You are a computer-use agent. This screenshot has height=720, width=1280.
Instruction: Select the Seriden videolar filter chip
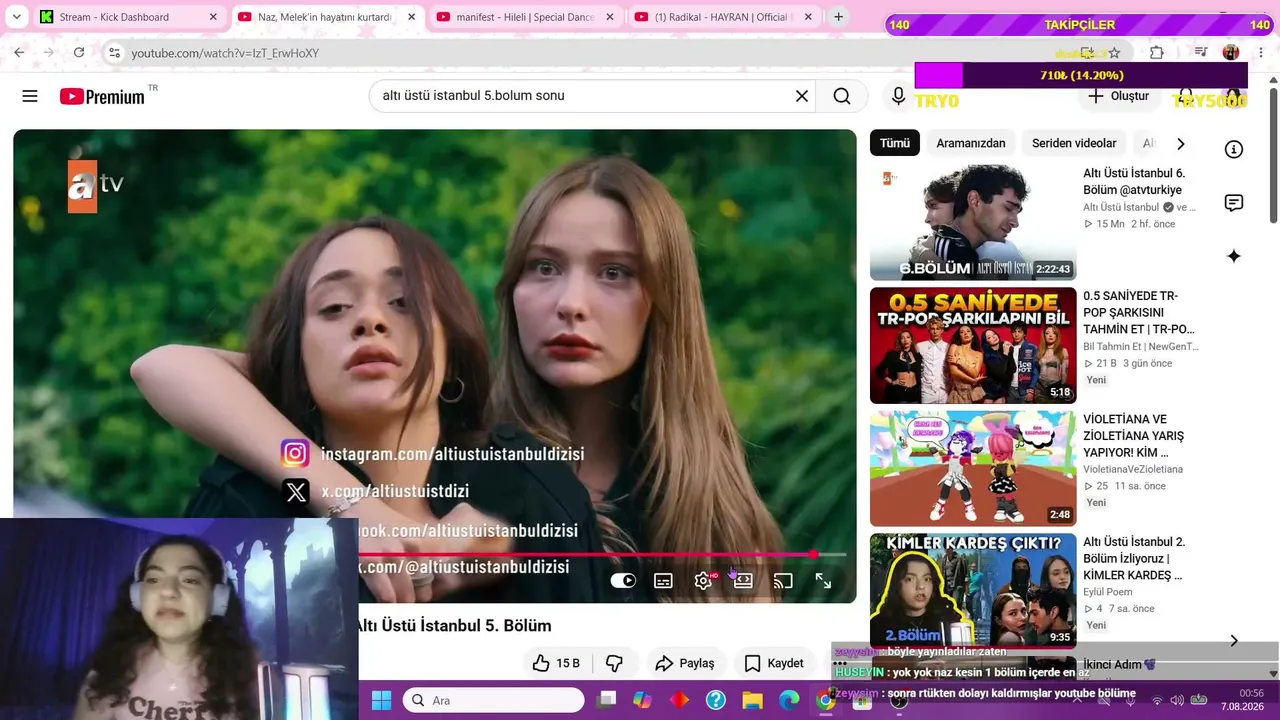click(x=1074, y=143)
